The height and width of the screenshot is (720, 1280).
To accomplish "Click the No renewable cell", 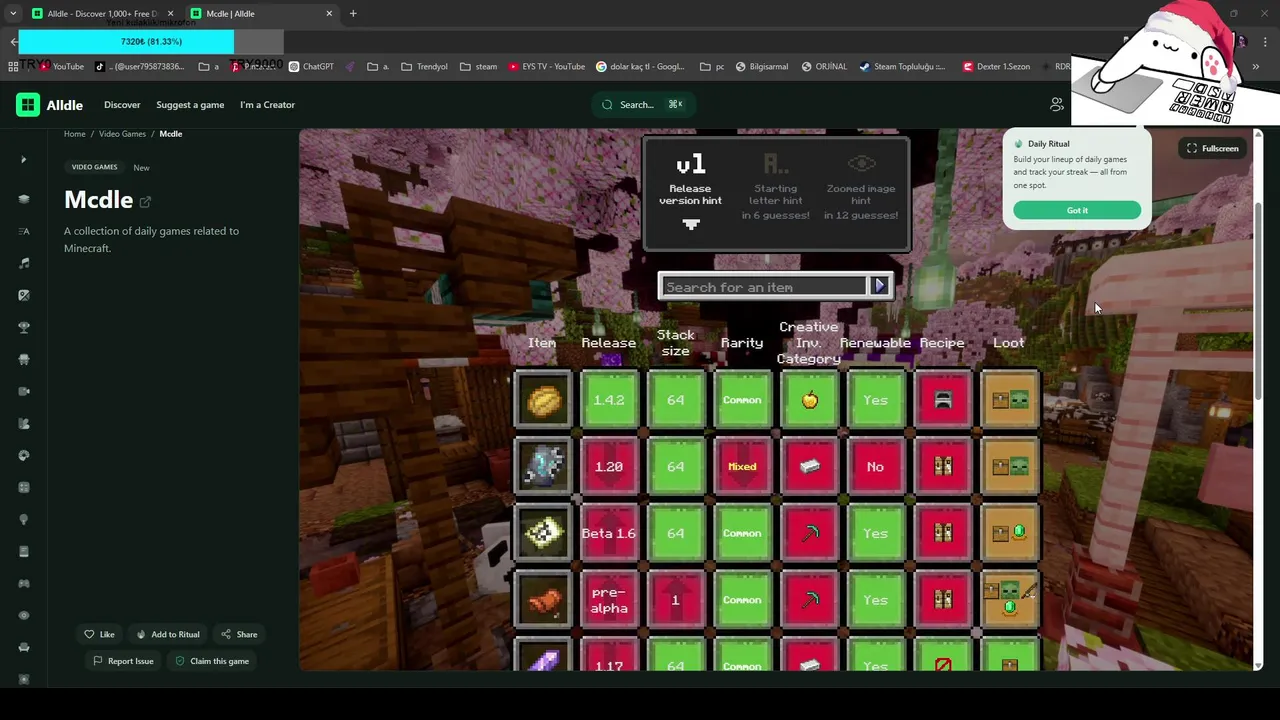I will tap(875, 467).
